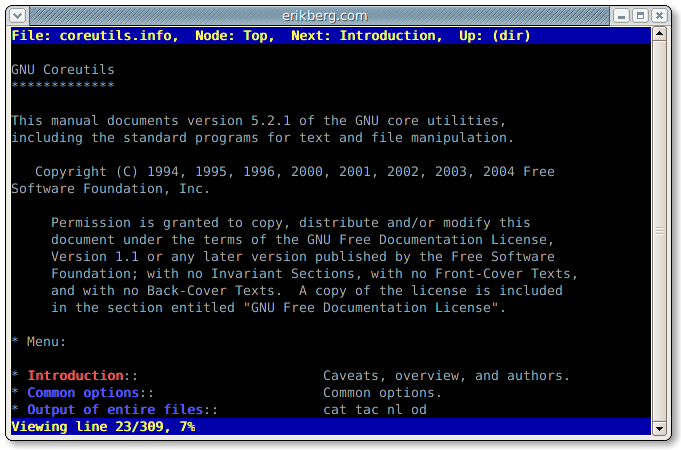Click 'in the section entitled' license line
Image resolution: width=681 pixels, height=450 pixels.
point(278,308)
